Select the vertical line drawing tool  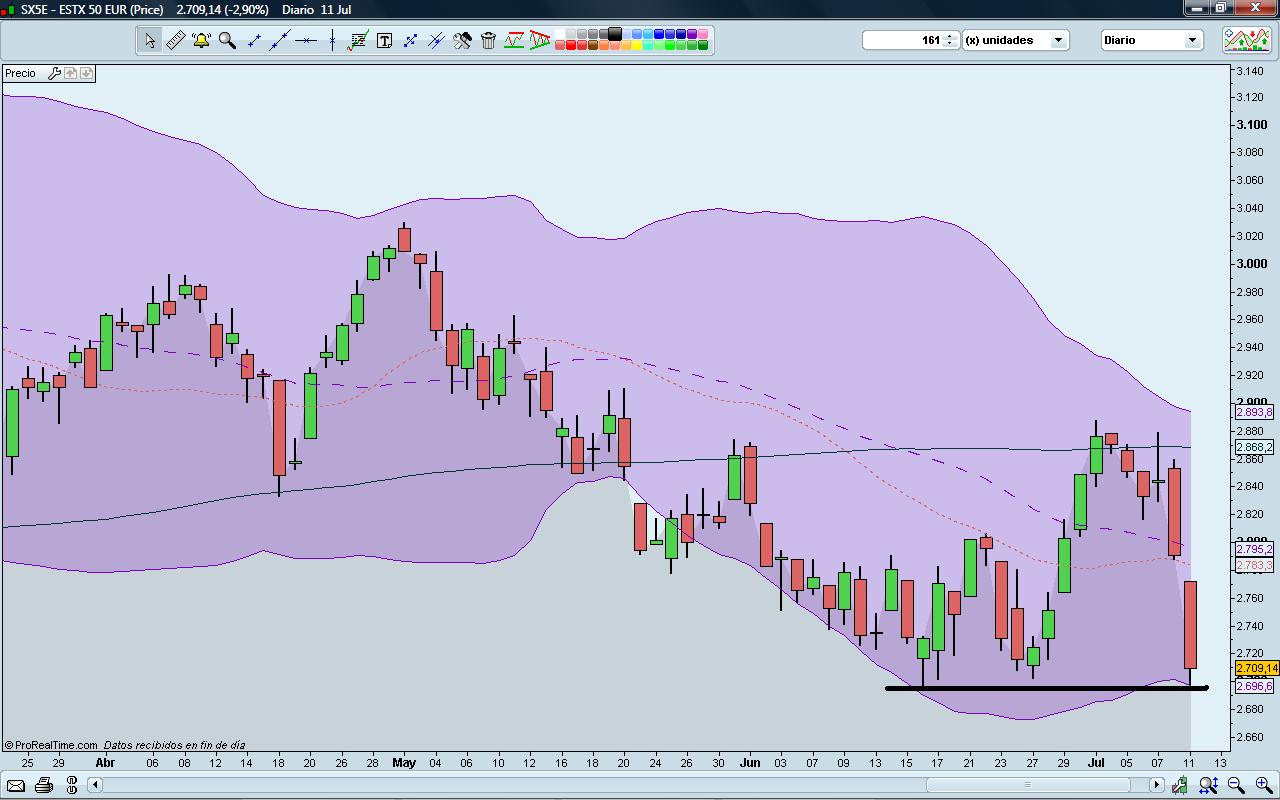pyautogui.click(x=332, y=41)
